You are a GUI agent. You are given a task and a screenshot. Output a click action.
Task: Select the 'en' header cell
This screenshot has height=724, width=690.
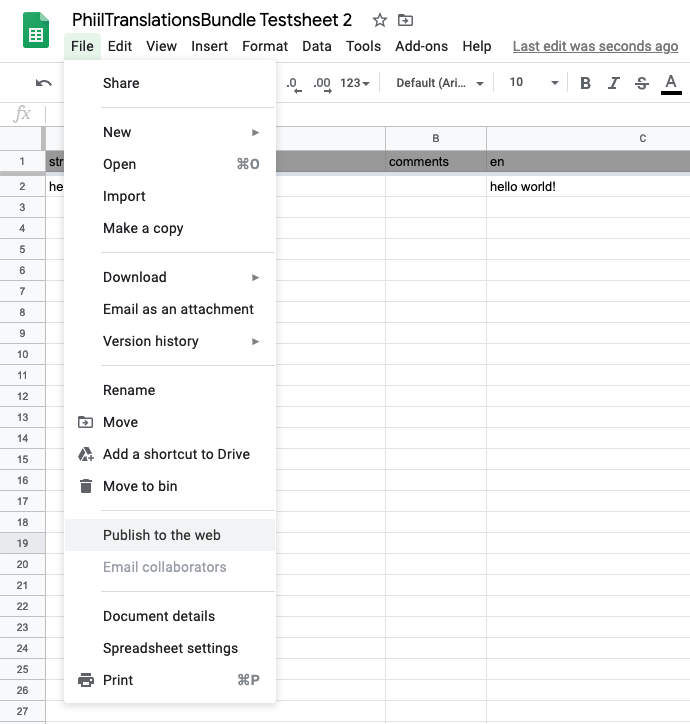588,162
